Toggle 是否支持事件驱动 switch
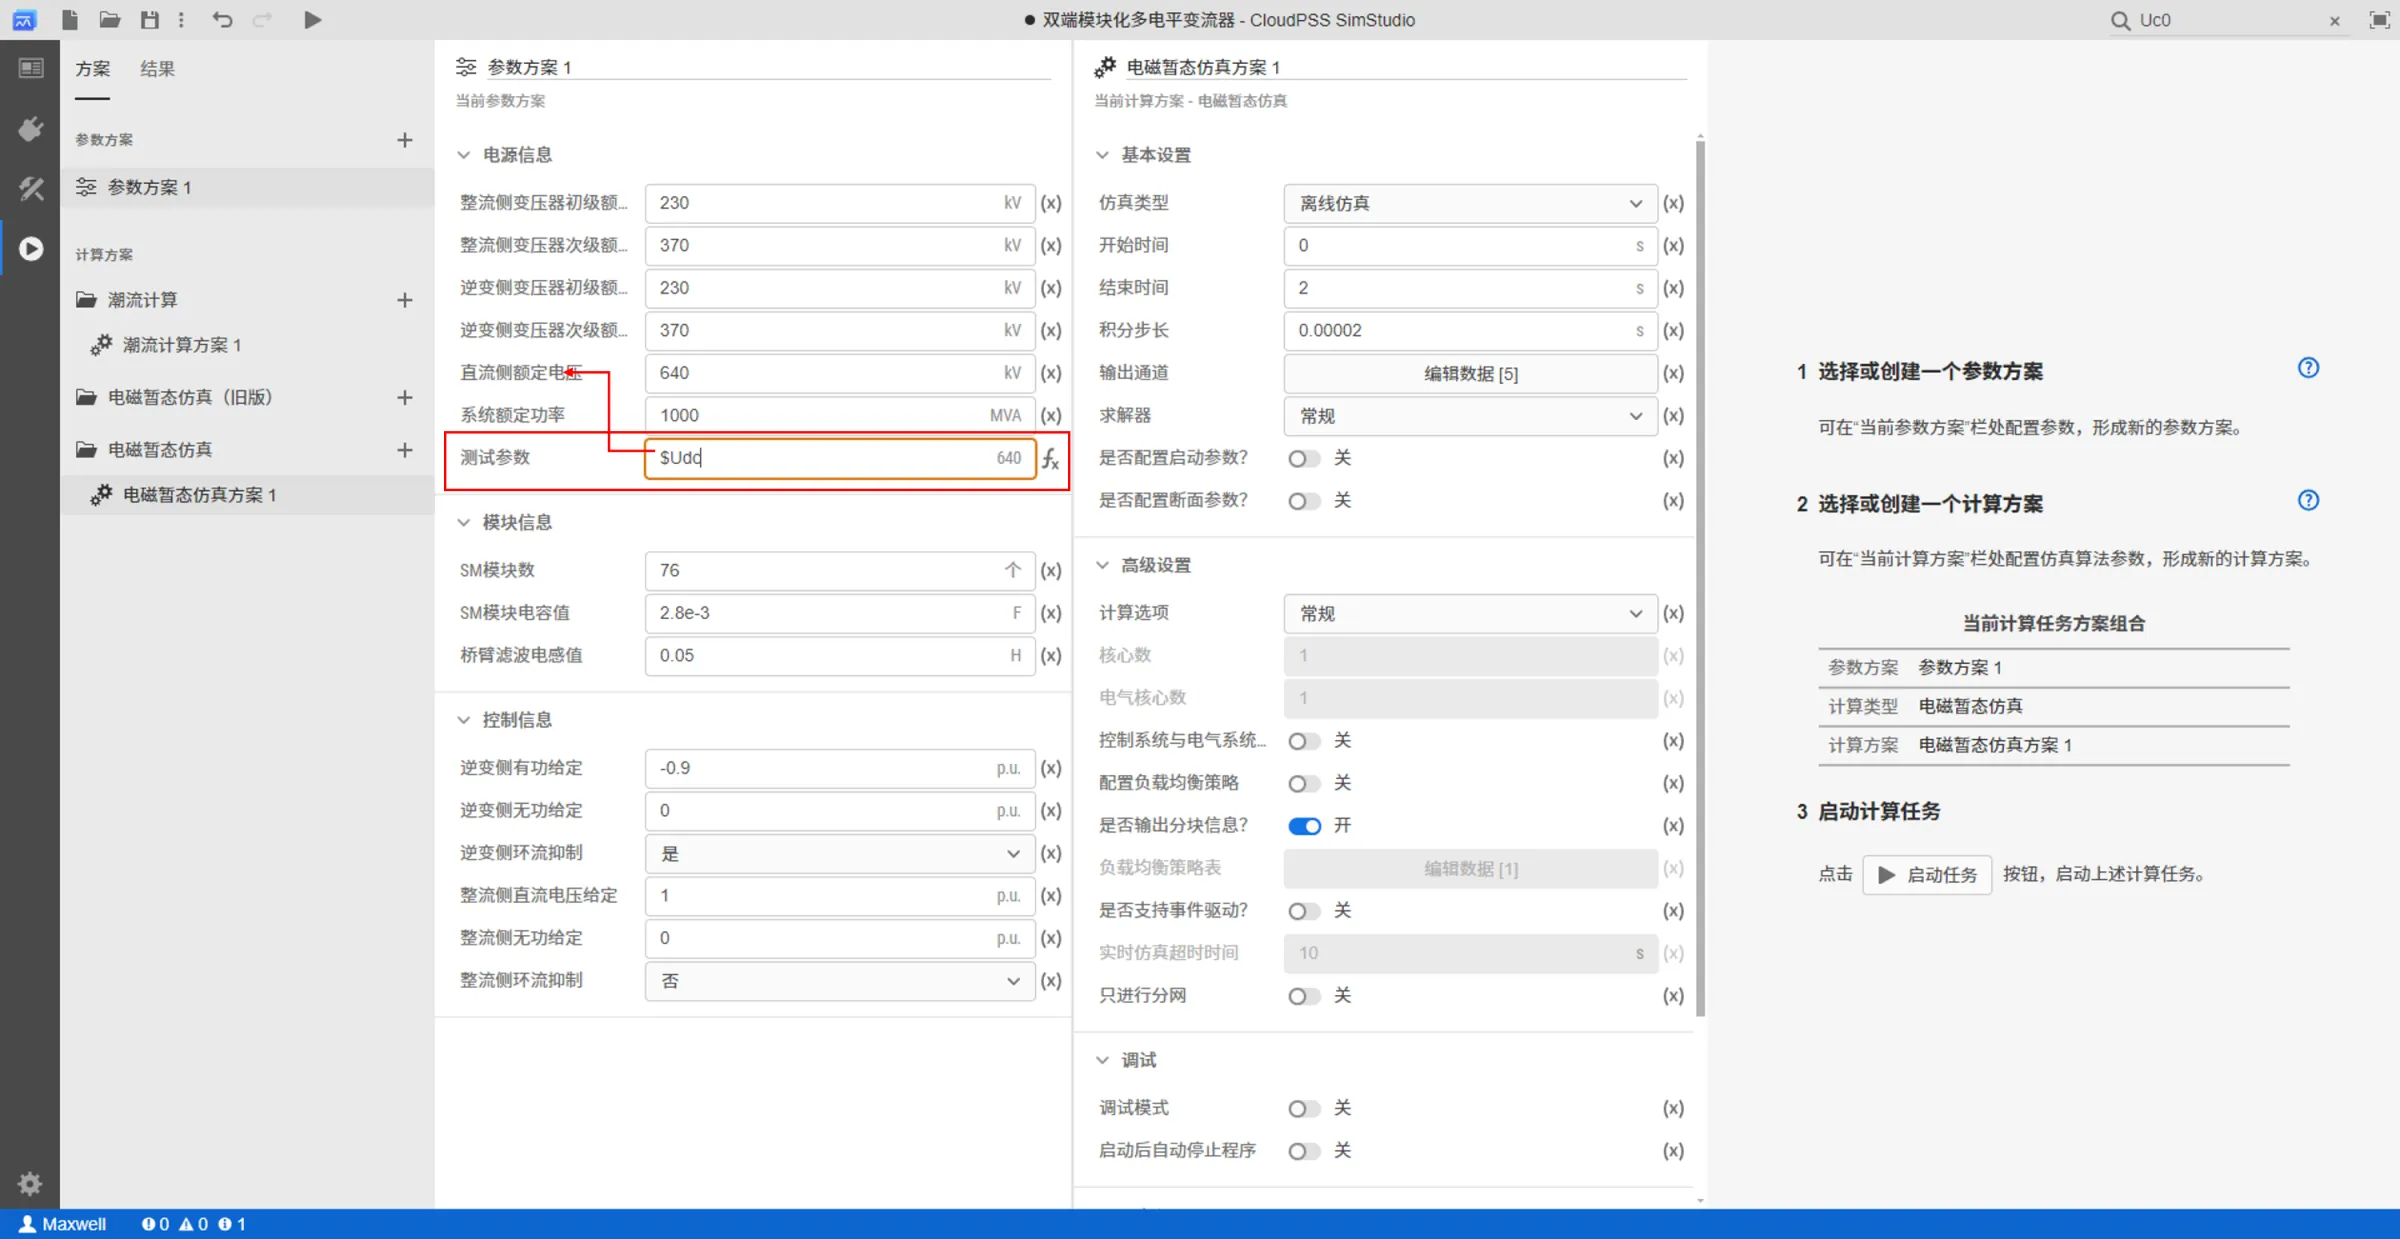 pyautogui.click(x=1303, y=911)
